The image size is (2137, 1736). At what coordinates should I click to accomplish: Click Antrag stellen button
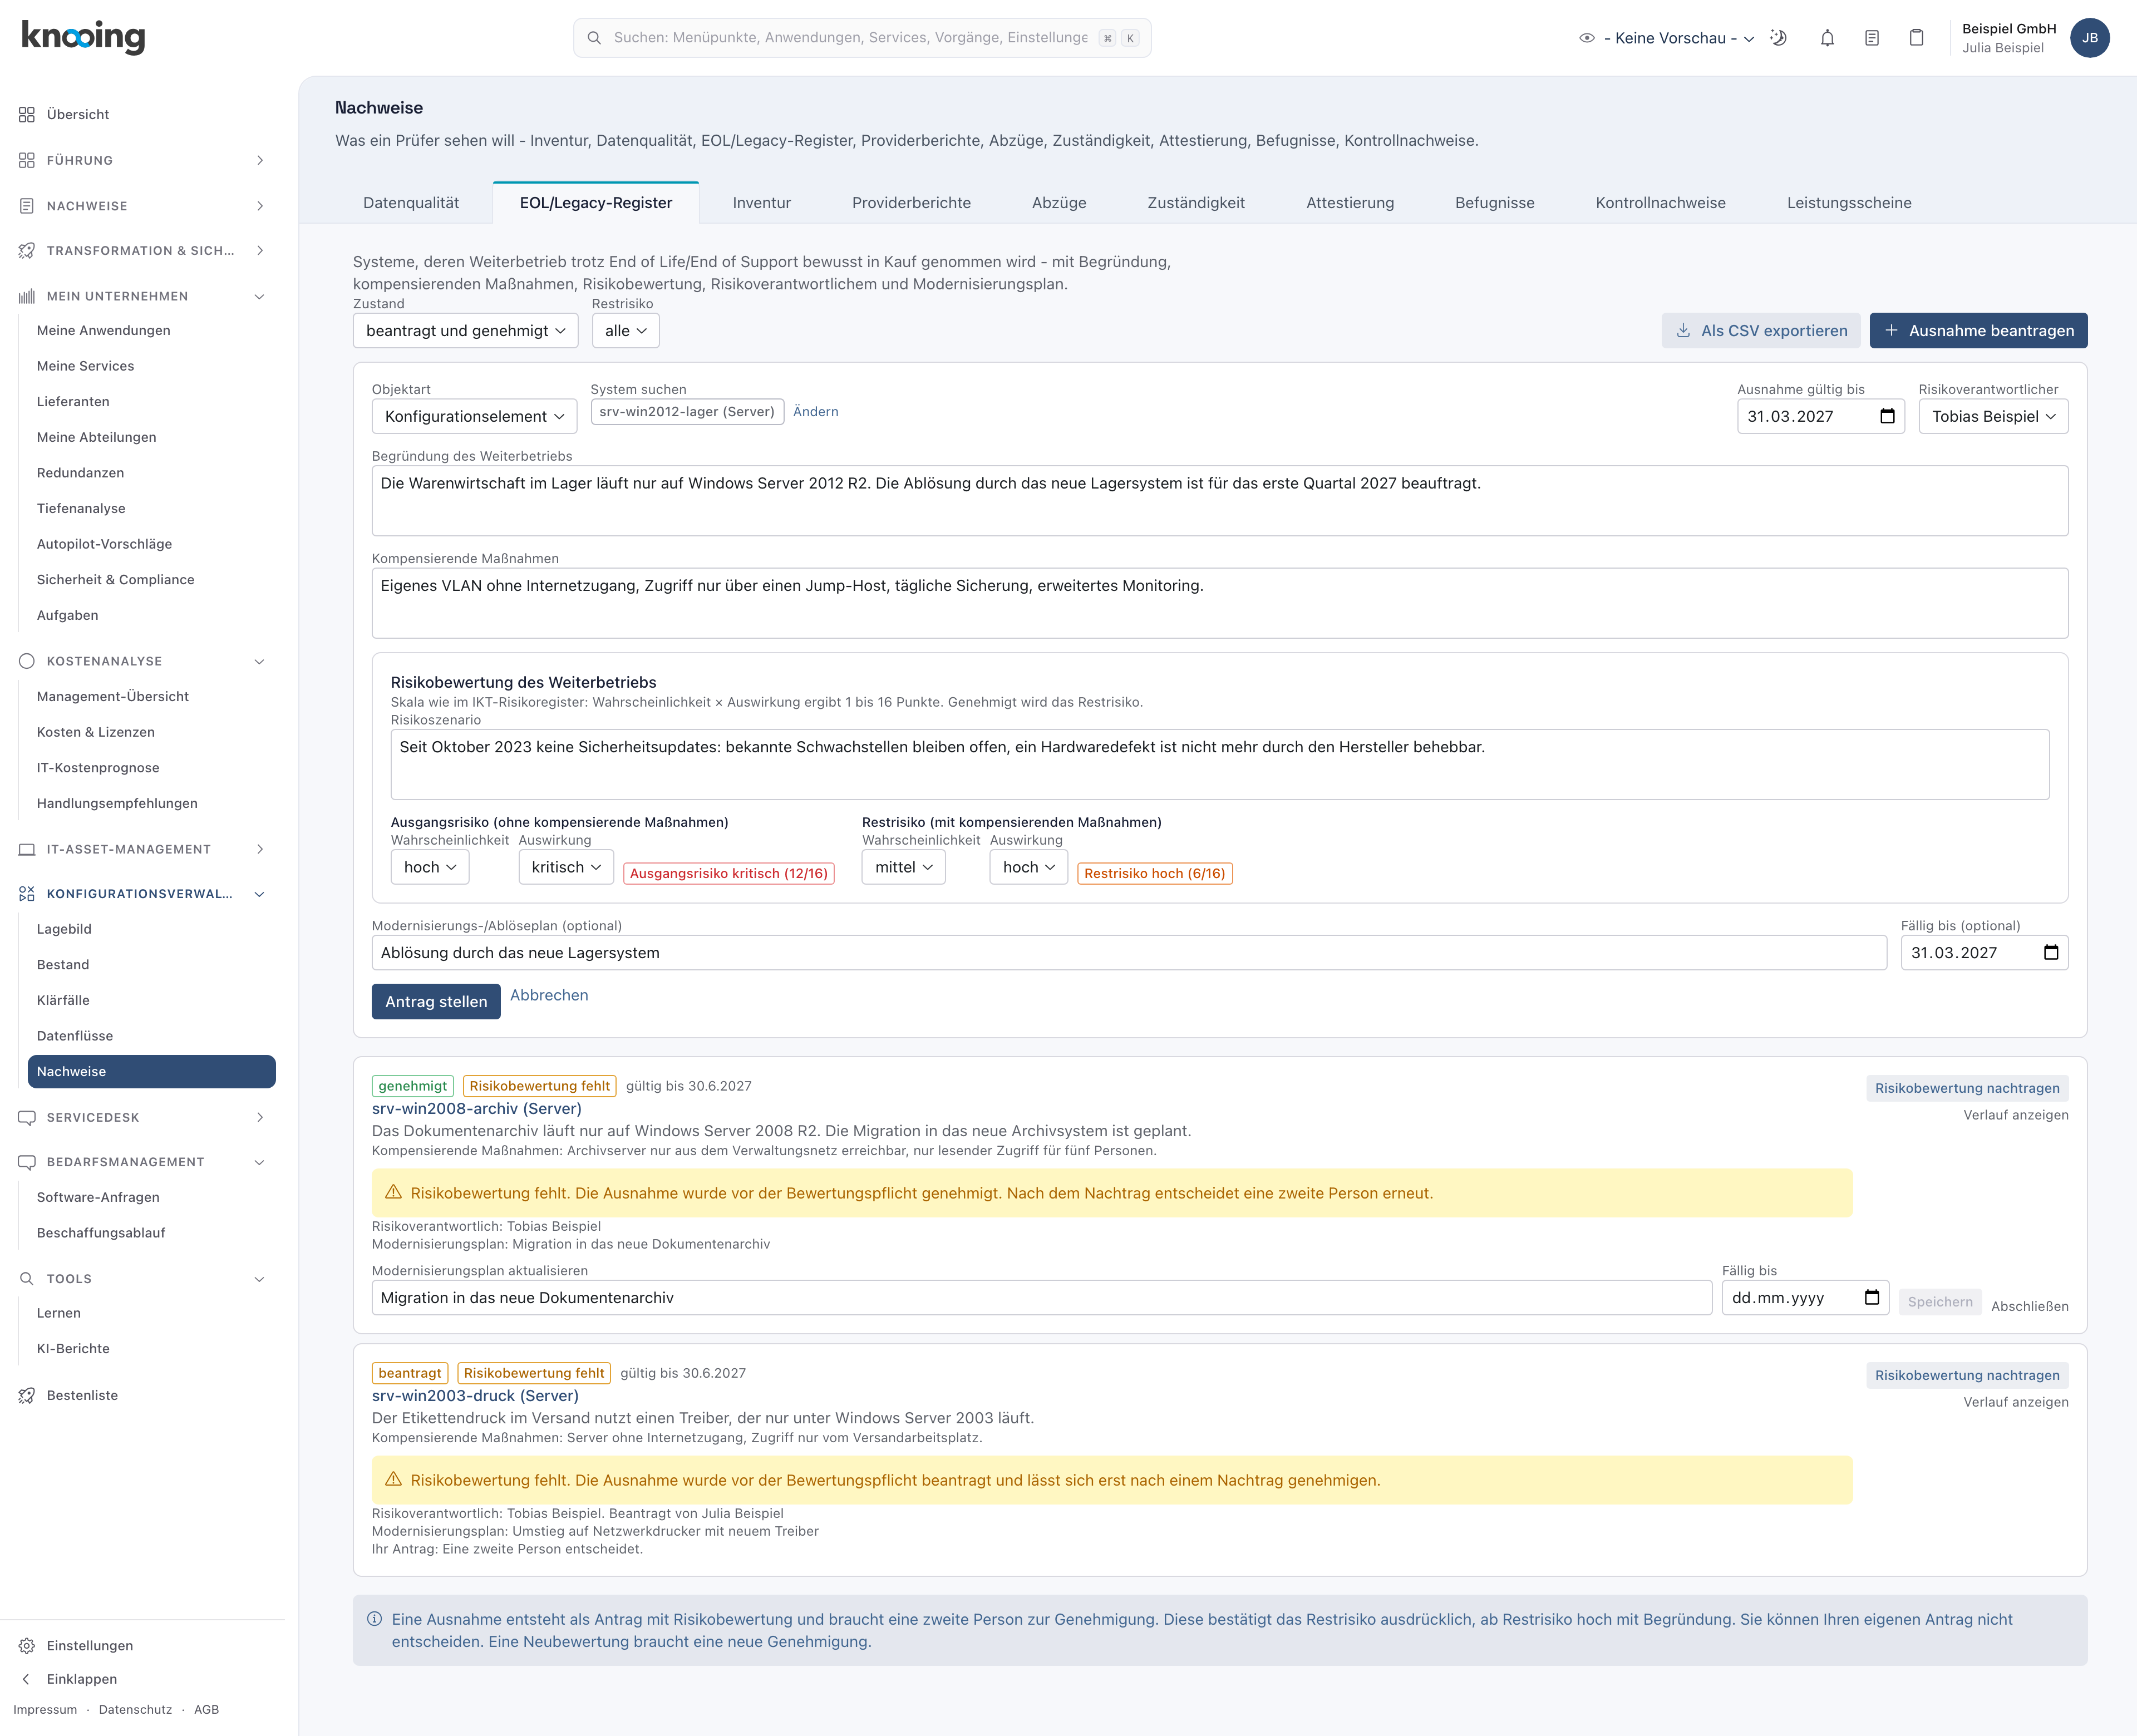point(436,1001)
